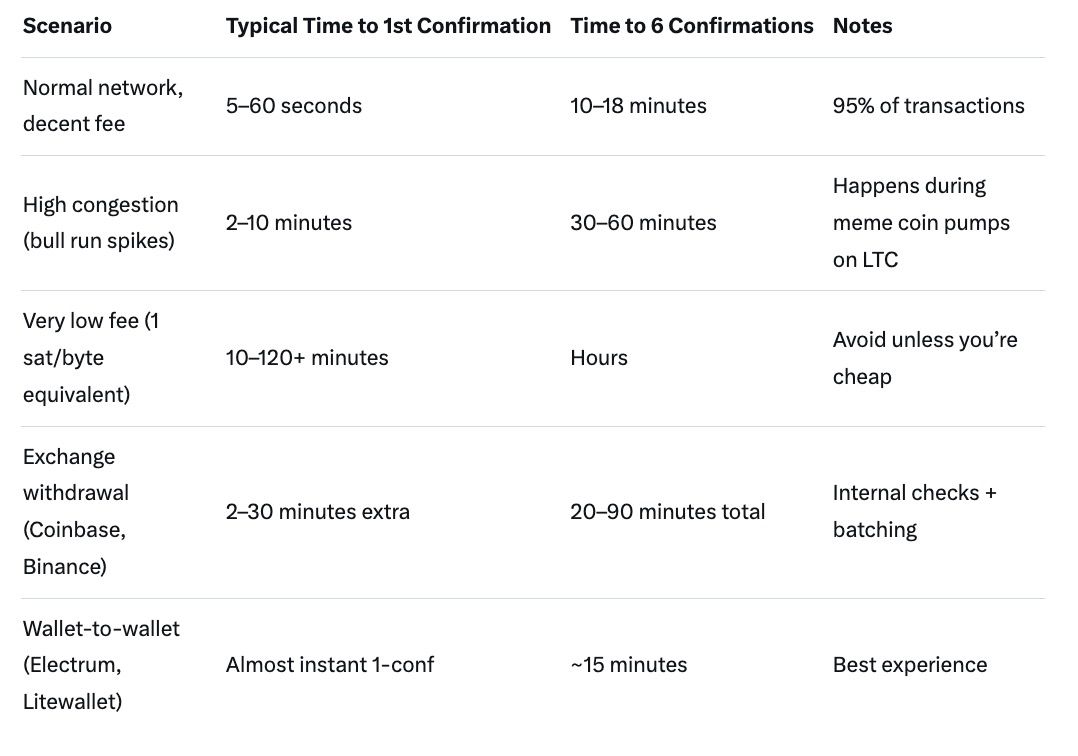Select the 'Very low fee' scenario cell

(90, 358)
